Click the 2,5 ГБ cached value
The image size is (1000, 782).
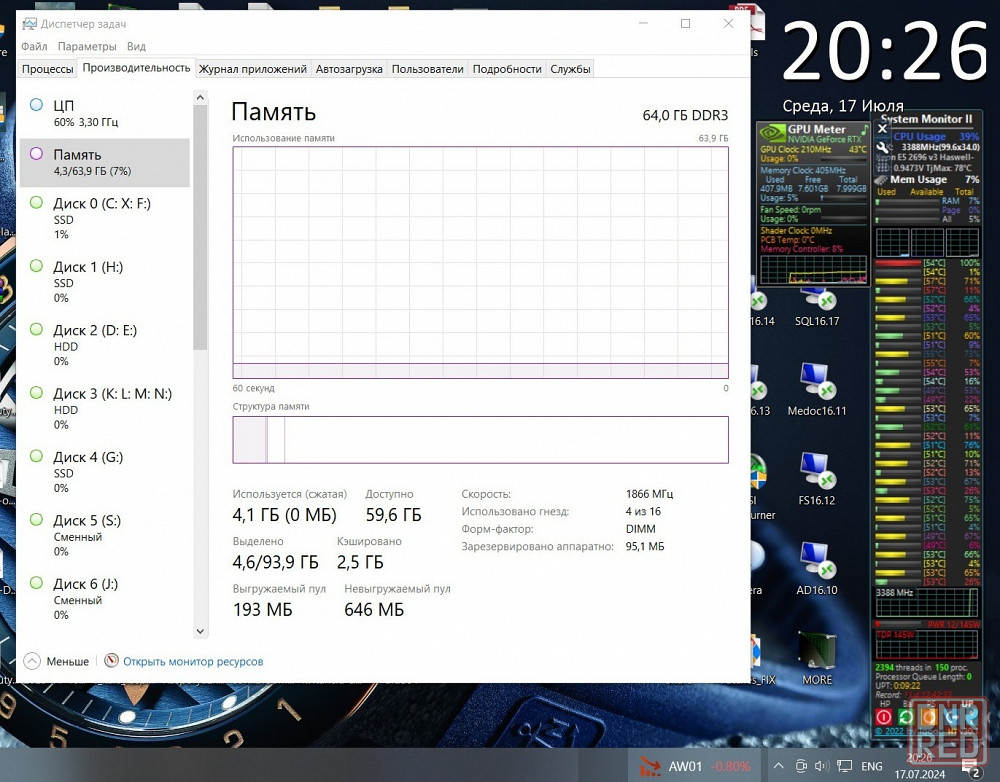coord(360,562)
